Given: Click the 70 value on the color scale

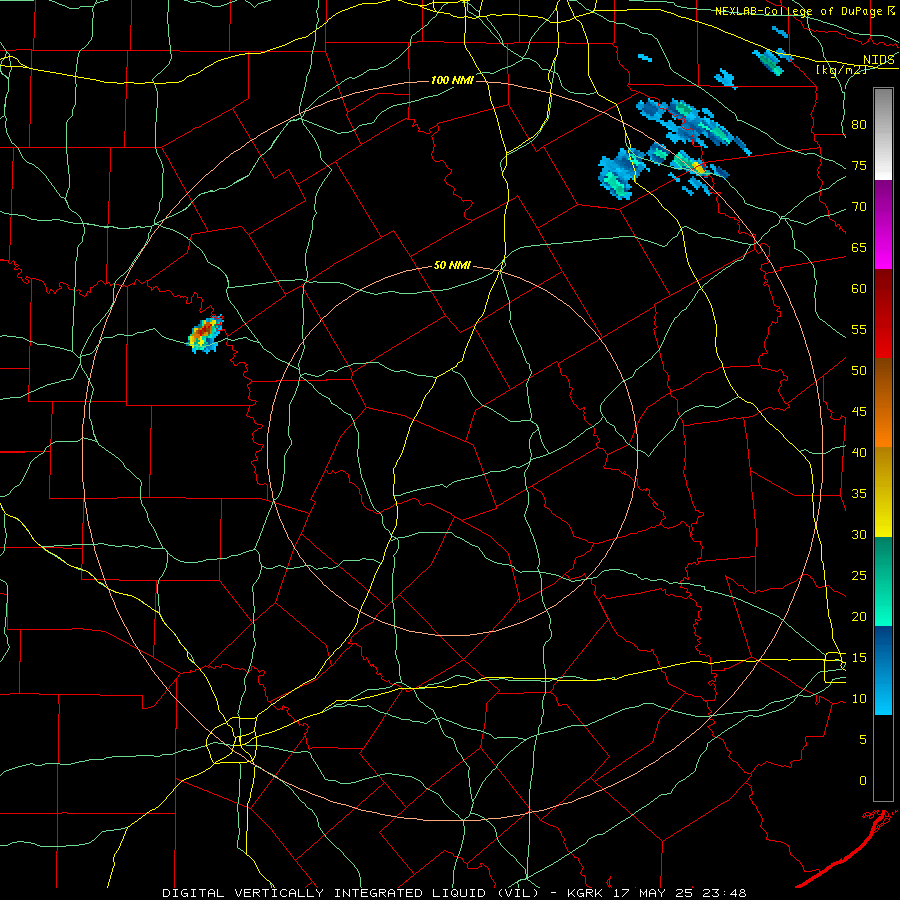Looking at the screenshot, I should click(x=859, y=207).
